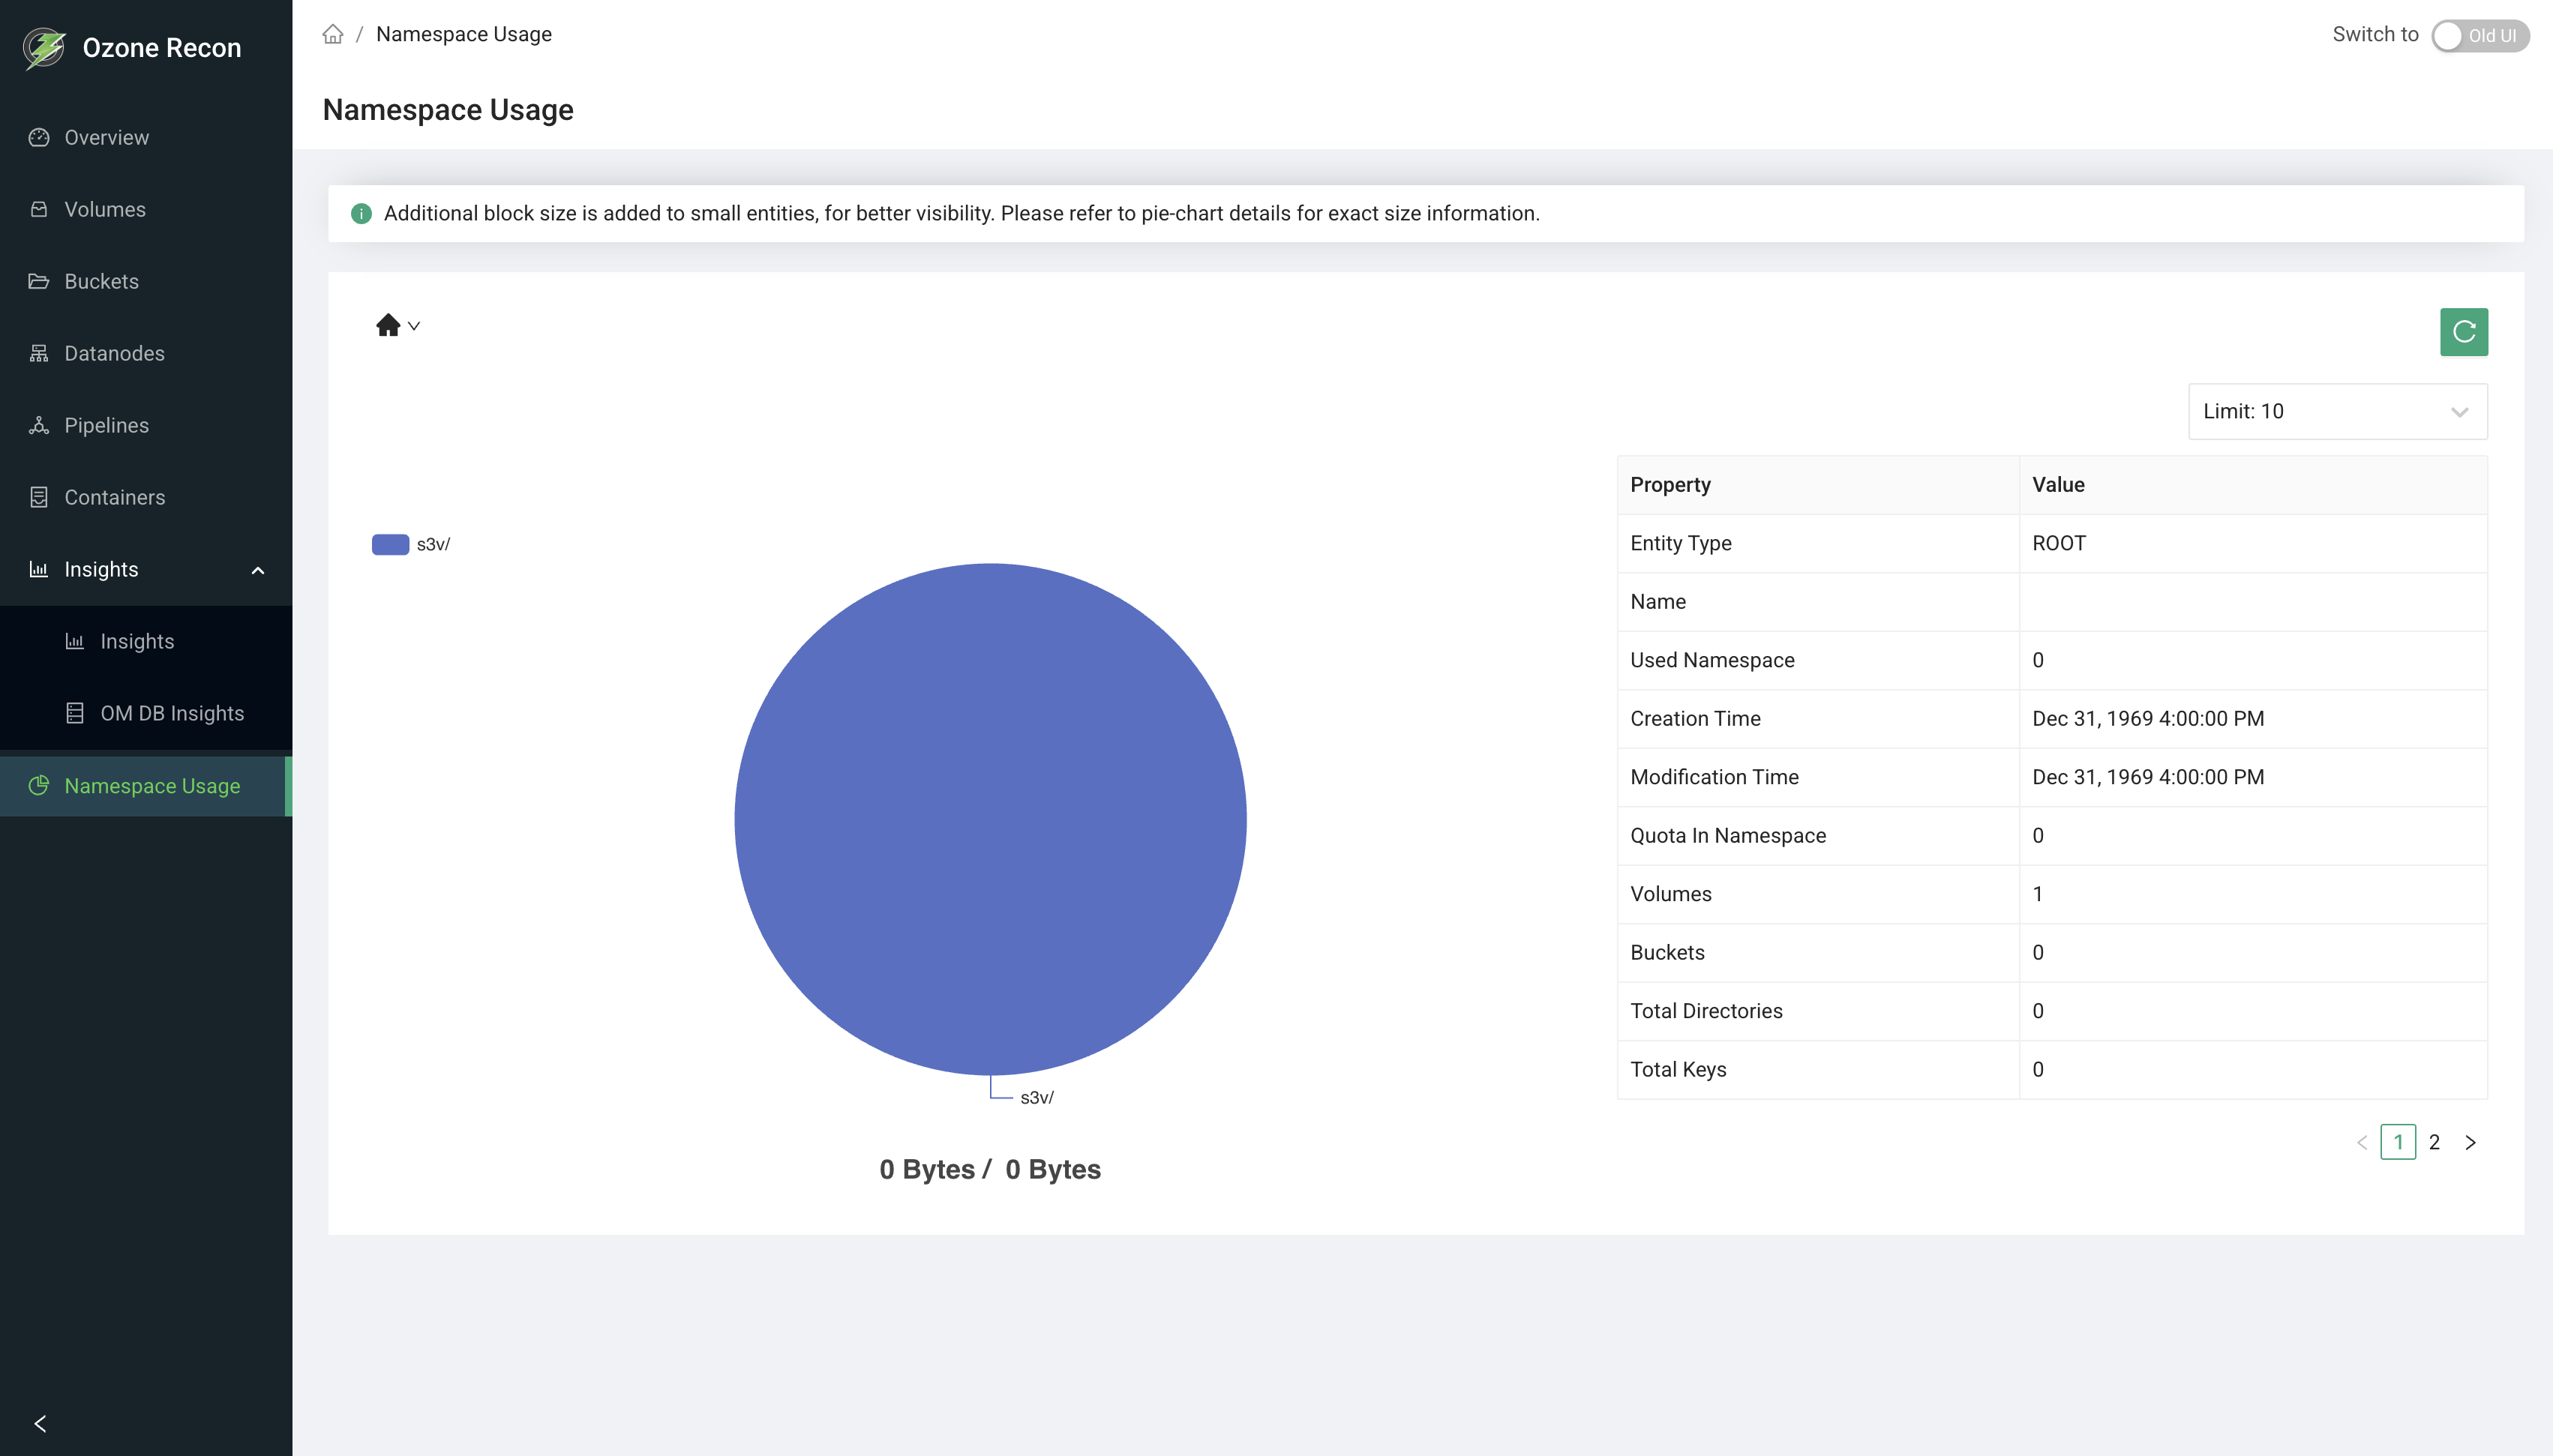Image resolution: width=2553 pixels, height=1456 pixels.
Task: Collapse the Insights submenu chevron
Action: [x=258, y=570]
